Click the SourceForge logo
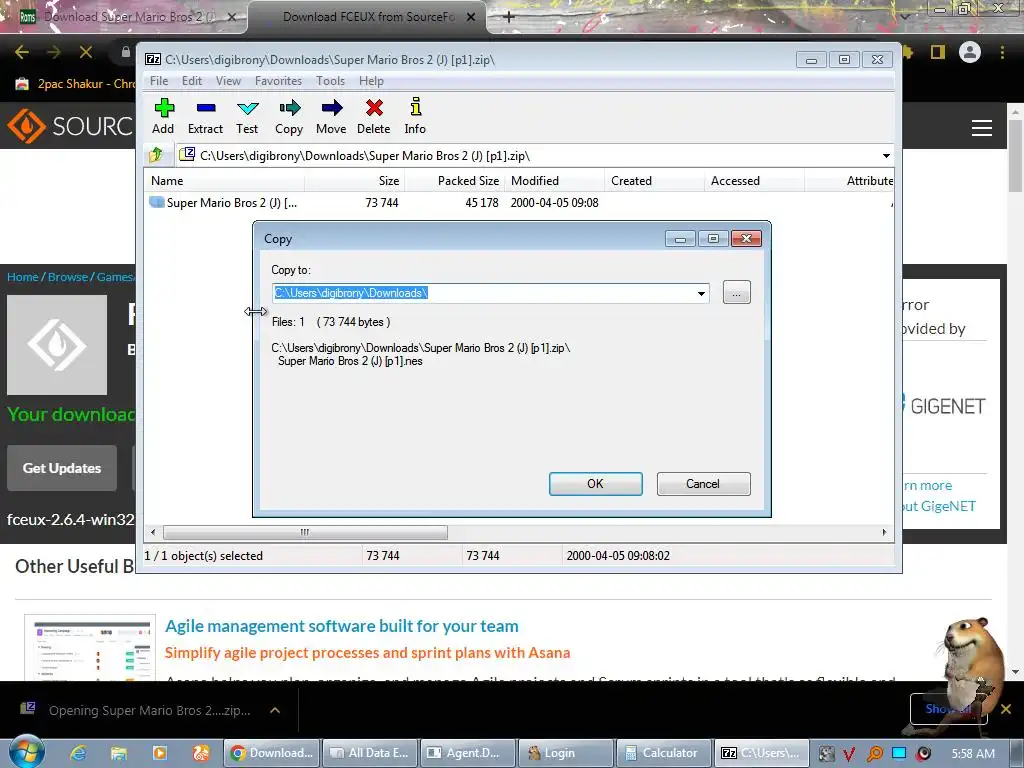 (70, 126)
